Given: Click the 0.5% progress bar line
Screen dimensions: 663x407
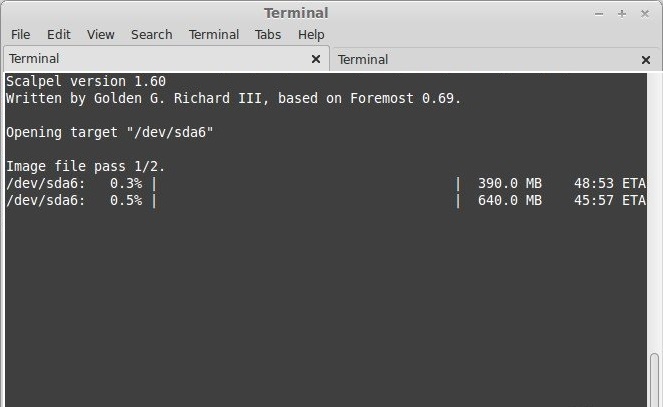Looking at the screenshot, I should click(326, 200).
